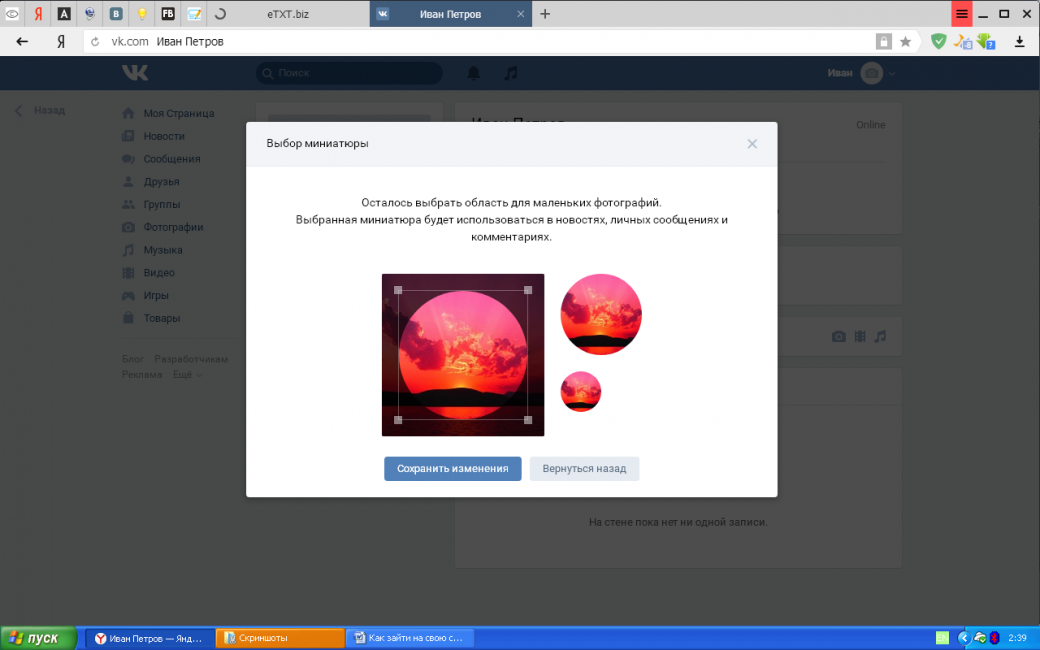
Task: Open the music note icon in header
Action: (x=511, y=73)
